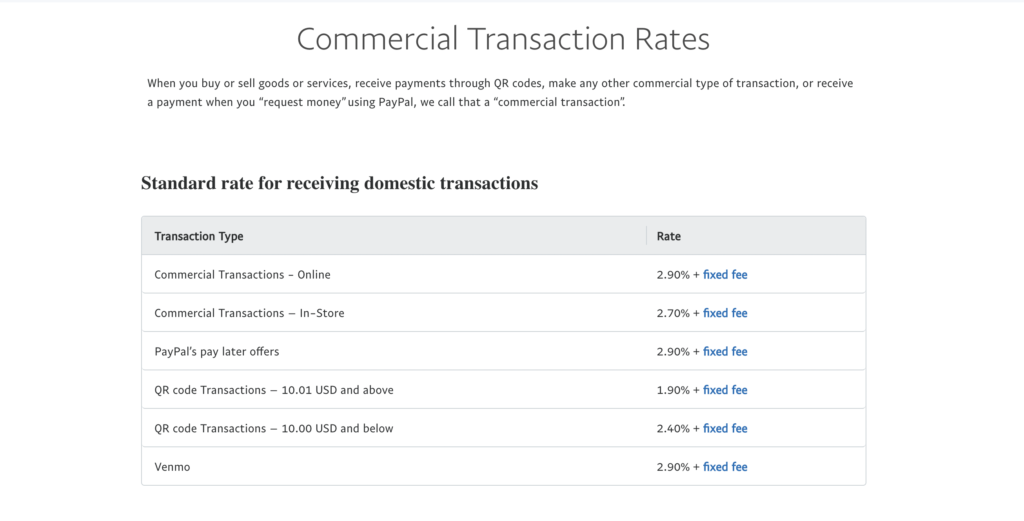Image resolution: width=1024 pixels, height=521 pixels.
Task: Click the Standard rate for receiving domestic transactions heading
Action: [339, 183]
